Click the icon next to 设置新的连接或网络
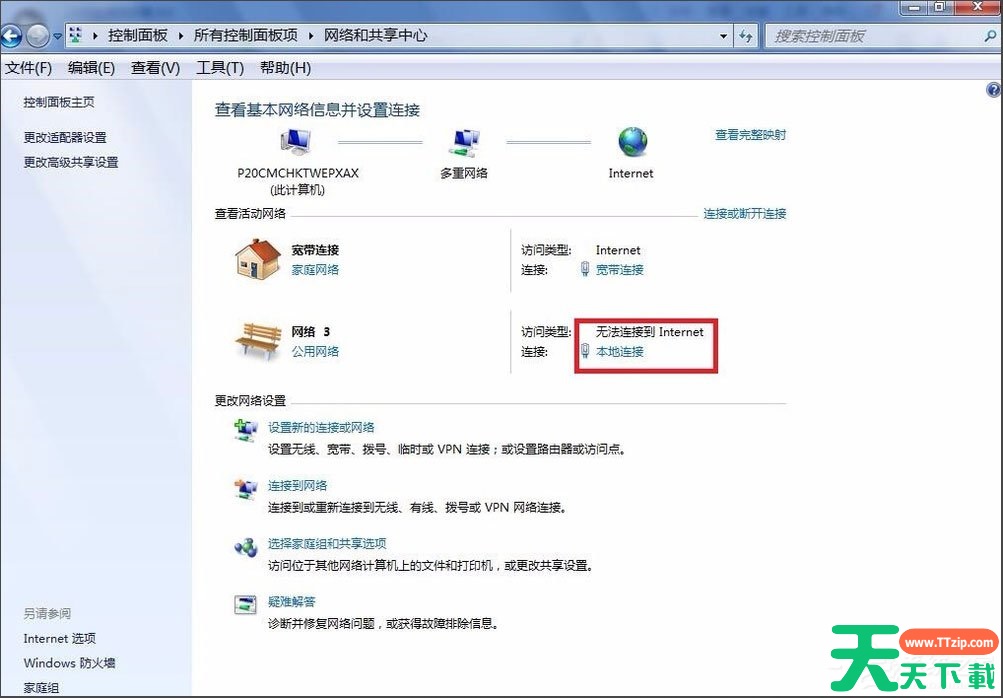This screenshot has width=1003, height=698. [x=245, y=430]
